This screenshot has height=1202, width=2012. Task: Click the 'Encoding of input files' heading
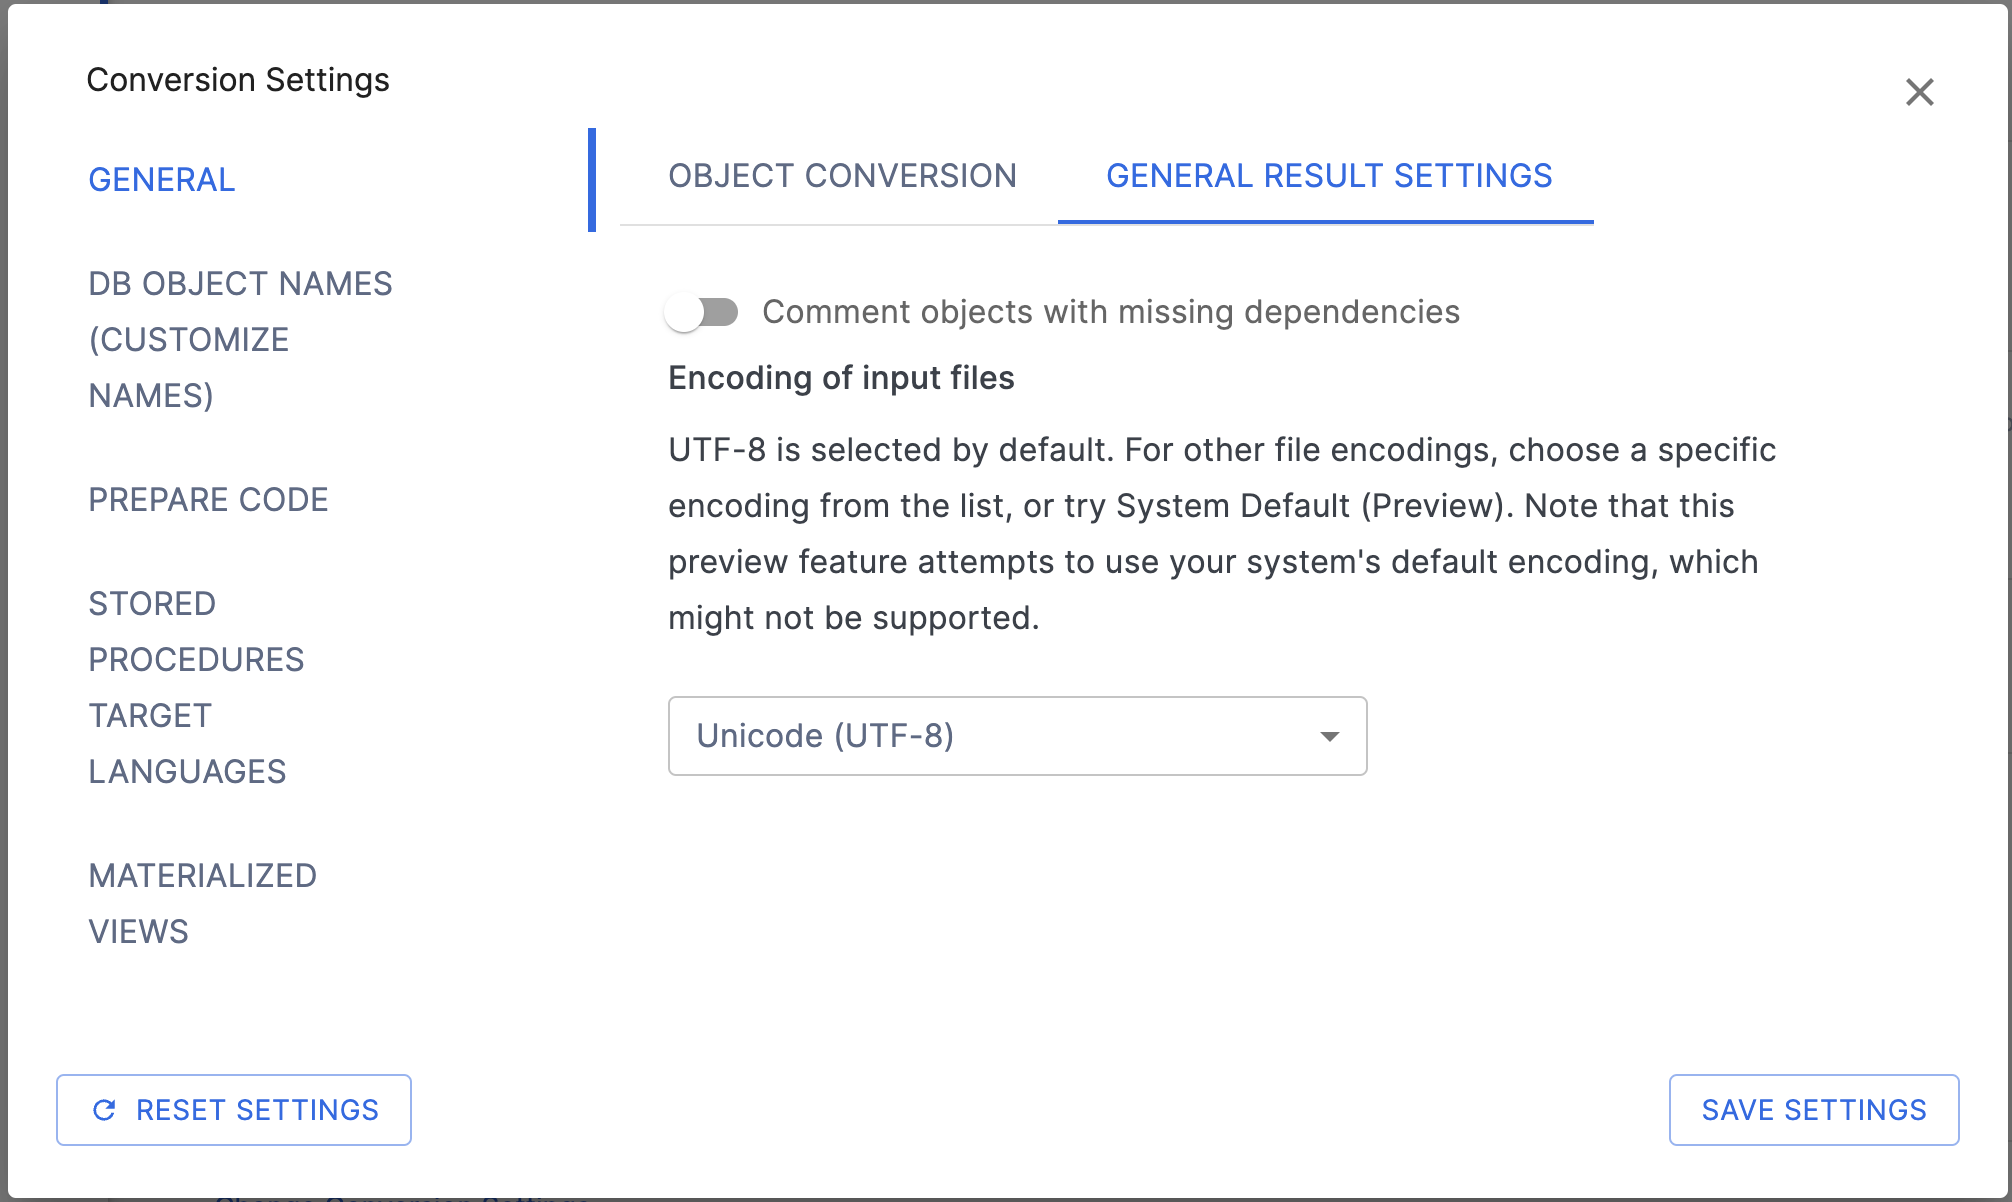coord(841,378)
